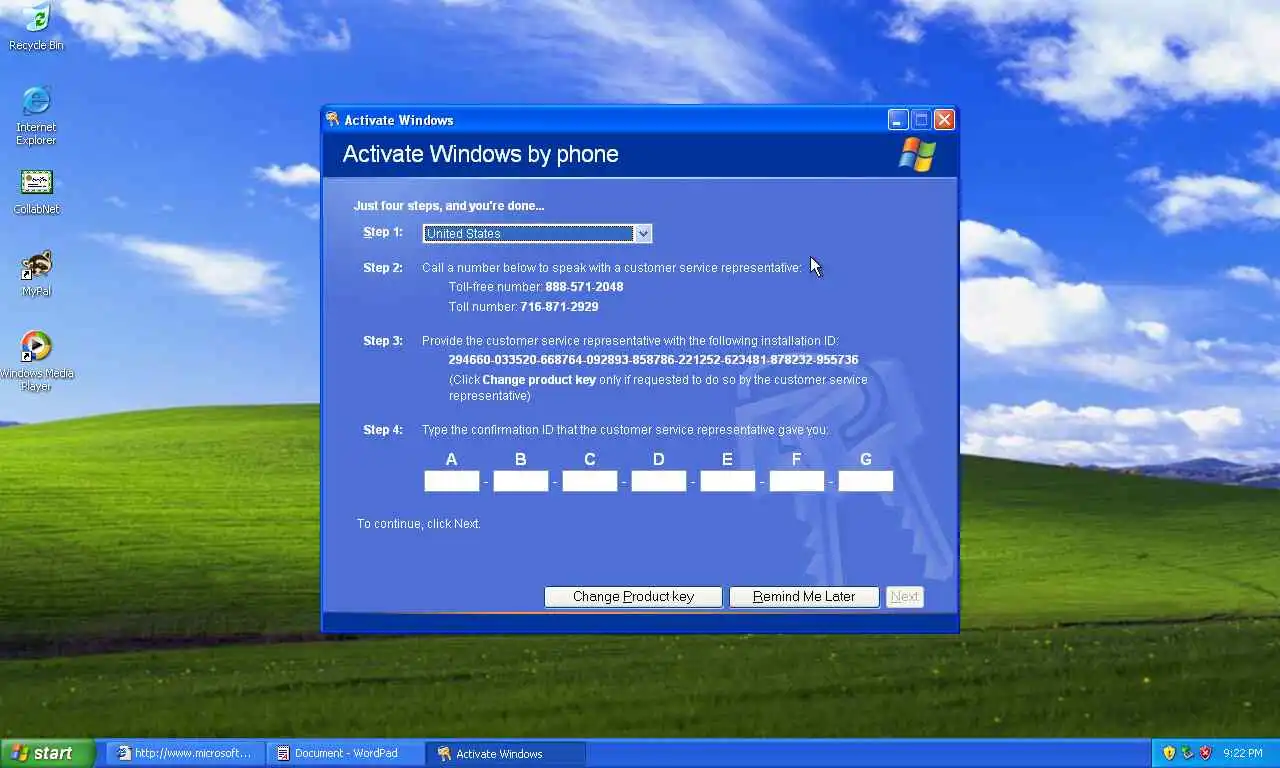This screenshot has width=1280, height=768.
Task: Select the CollabNet desktop icon
Action: (36, 191)
